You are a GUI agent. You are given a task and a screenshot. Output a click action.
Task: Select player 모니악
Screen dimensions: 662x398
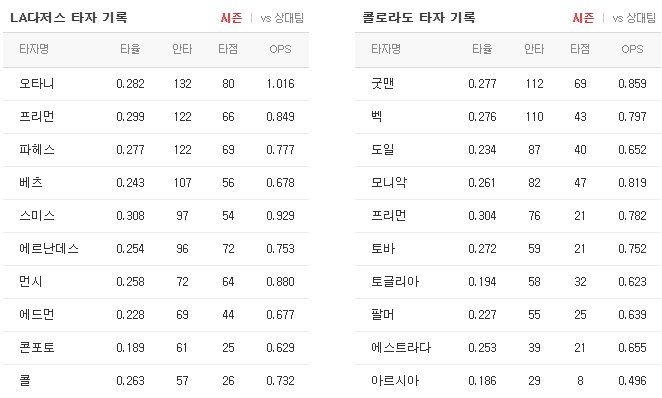(389, 182)
